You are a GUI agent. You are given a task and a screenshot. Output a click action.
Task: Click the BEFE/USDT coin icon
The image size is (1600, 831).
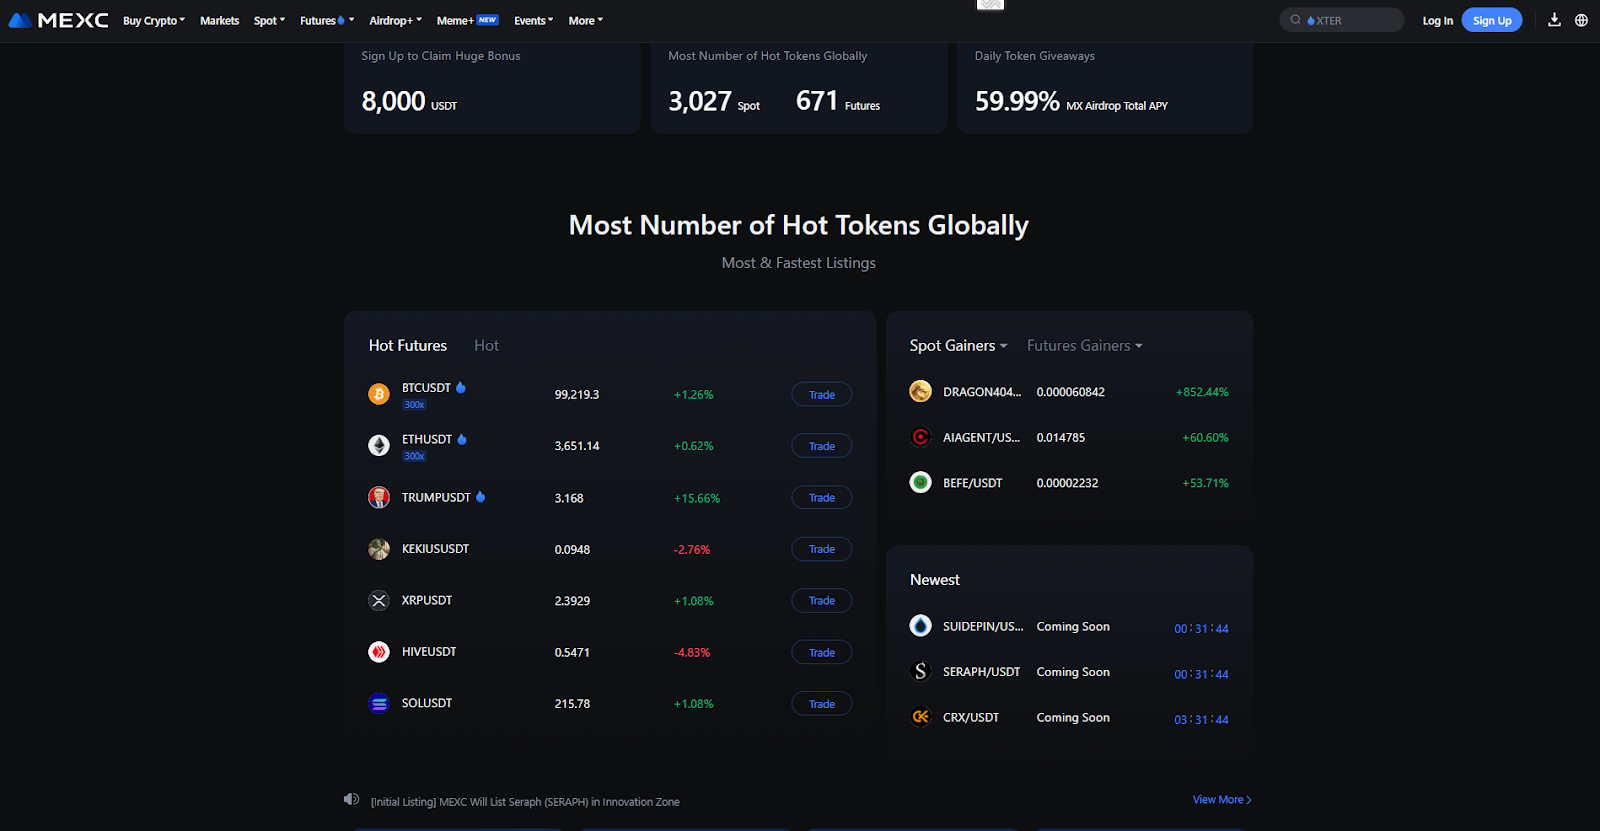921,482
